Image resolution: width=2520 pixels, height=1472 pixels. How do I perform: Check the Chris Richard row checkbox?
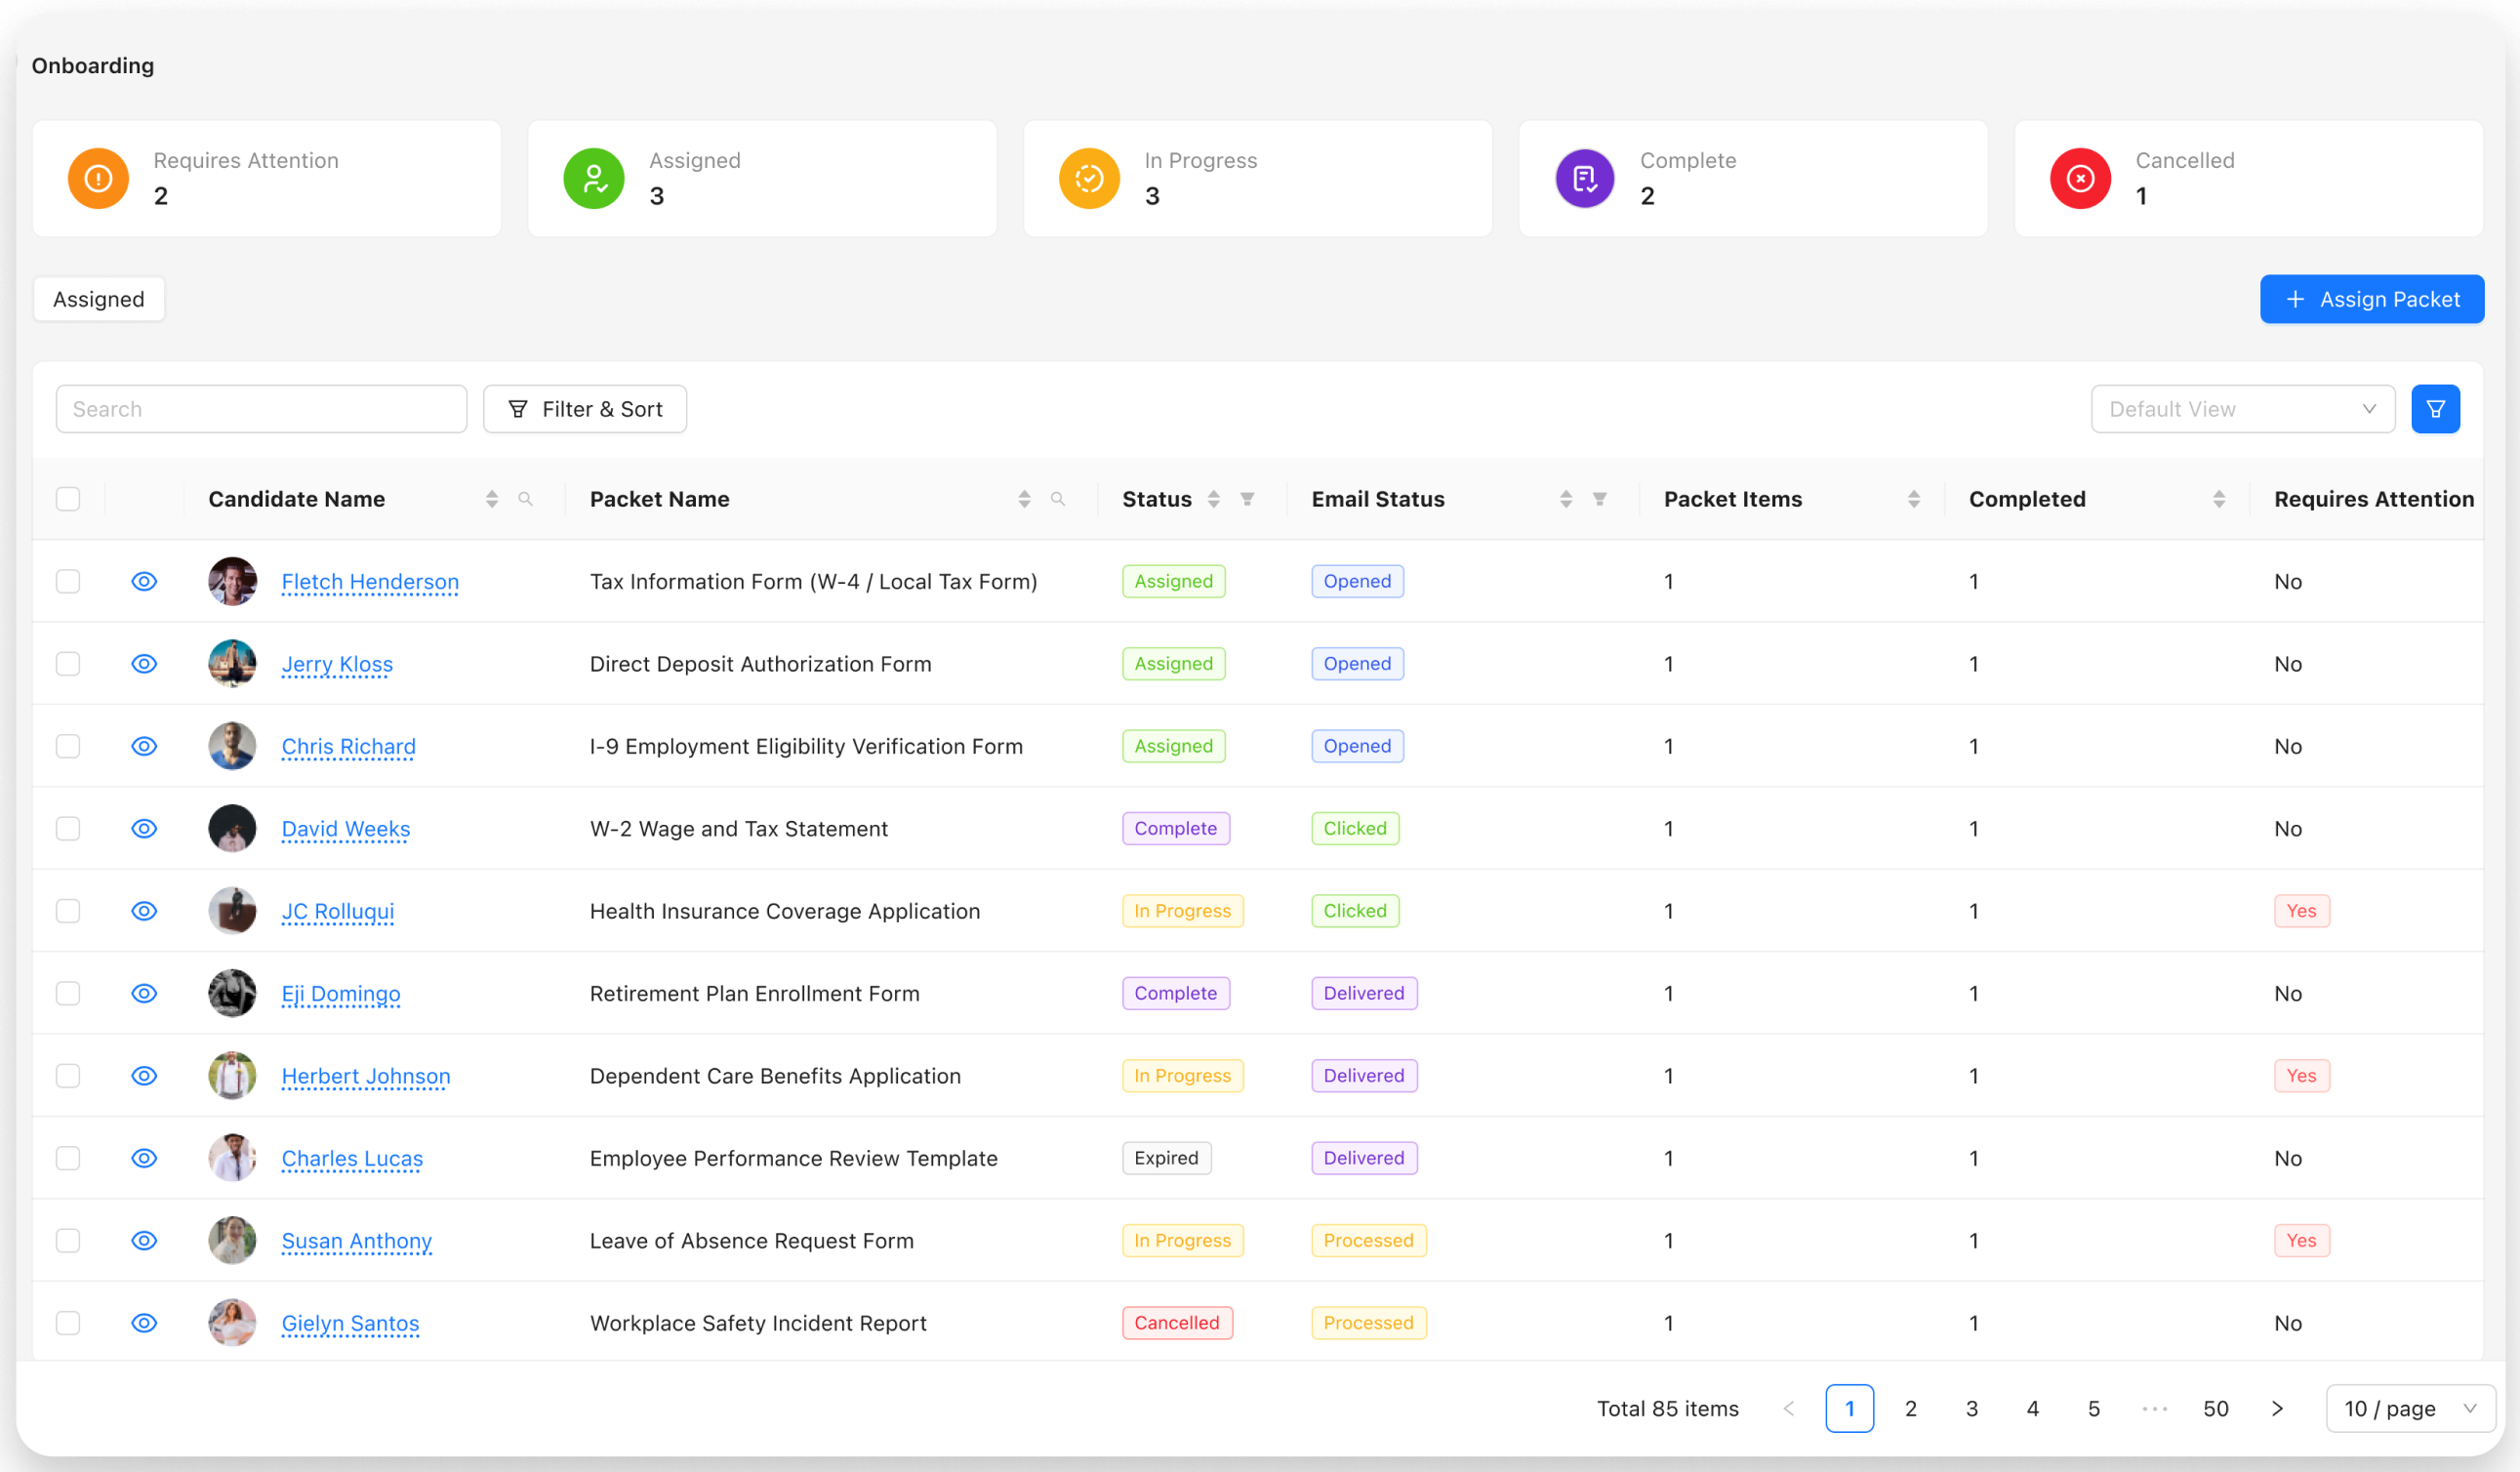[68, 746]
